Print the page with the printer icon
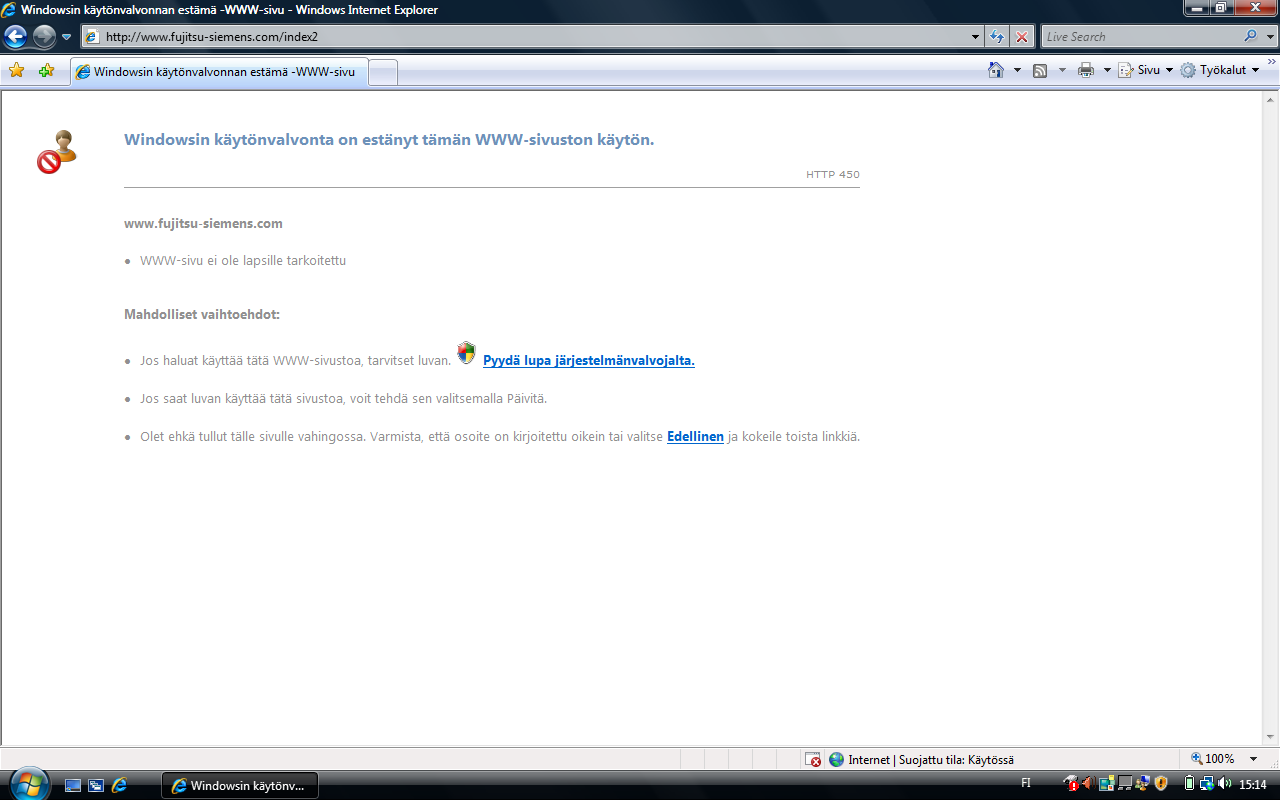This screenshot has width=1280, height=800. (1086, 70)
